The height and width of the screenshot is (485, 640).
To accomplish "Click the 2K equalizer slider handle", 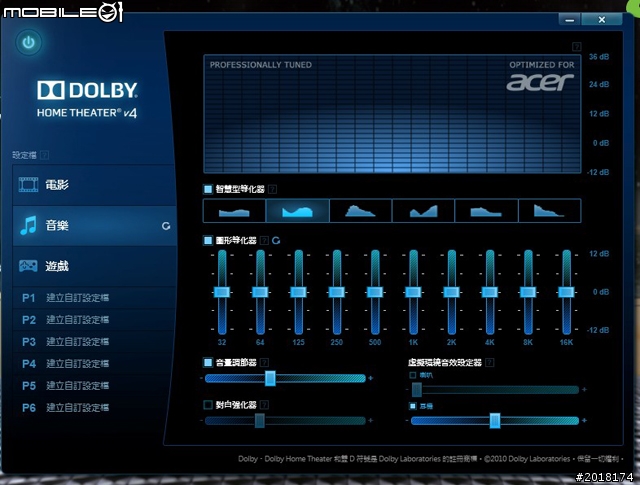I will (x=451, y=292).
